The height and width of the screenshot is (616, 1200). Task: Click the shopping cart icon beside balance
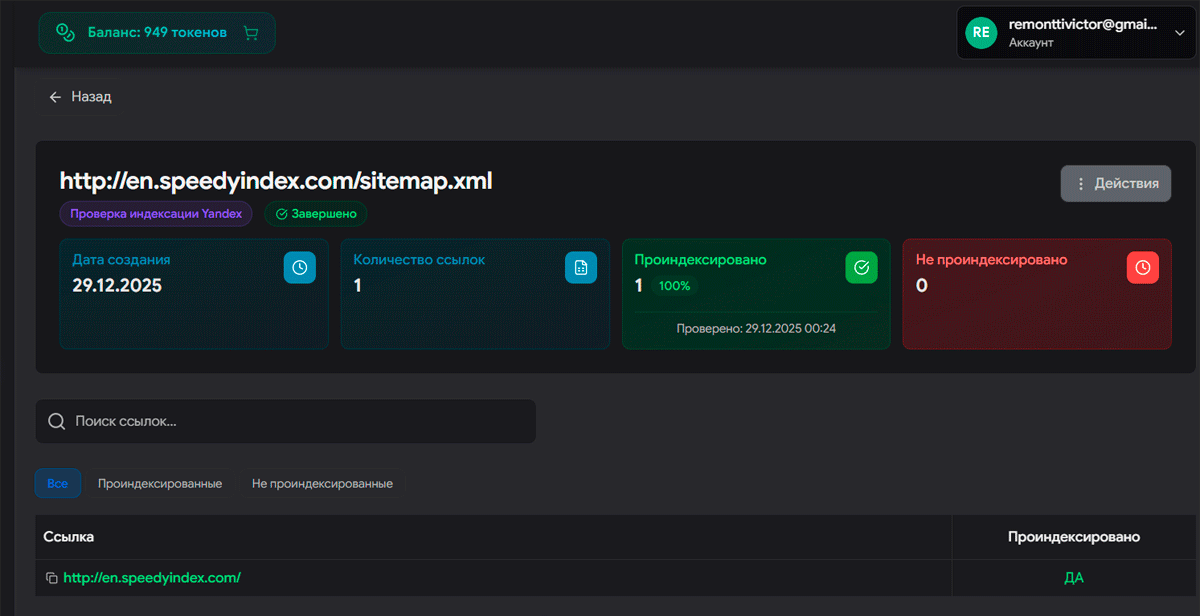point(251,33)
